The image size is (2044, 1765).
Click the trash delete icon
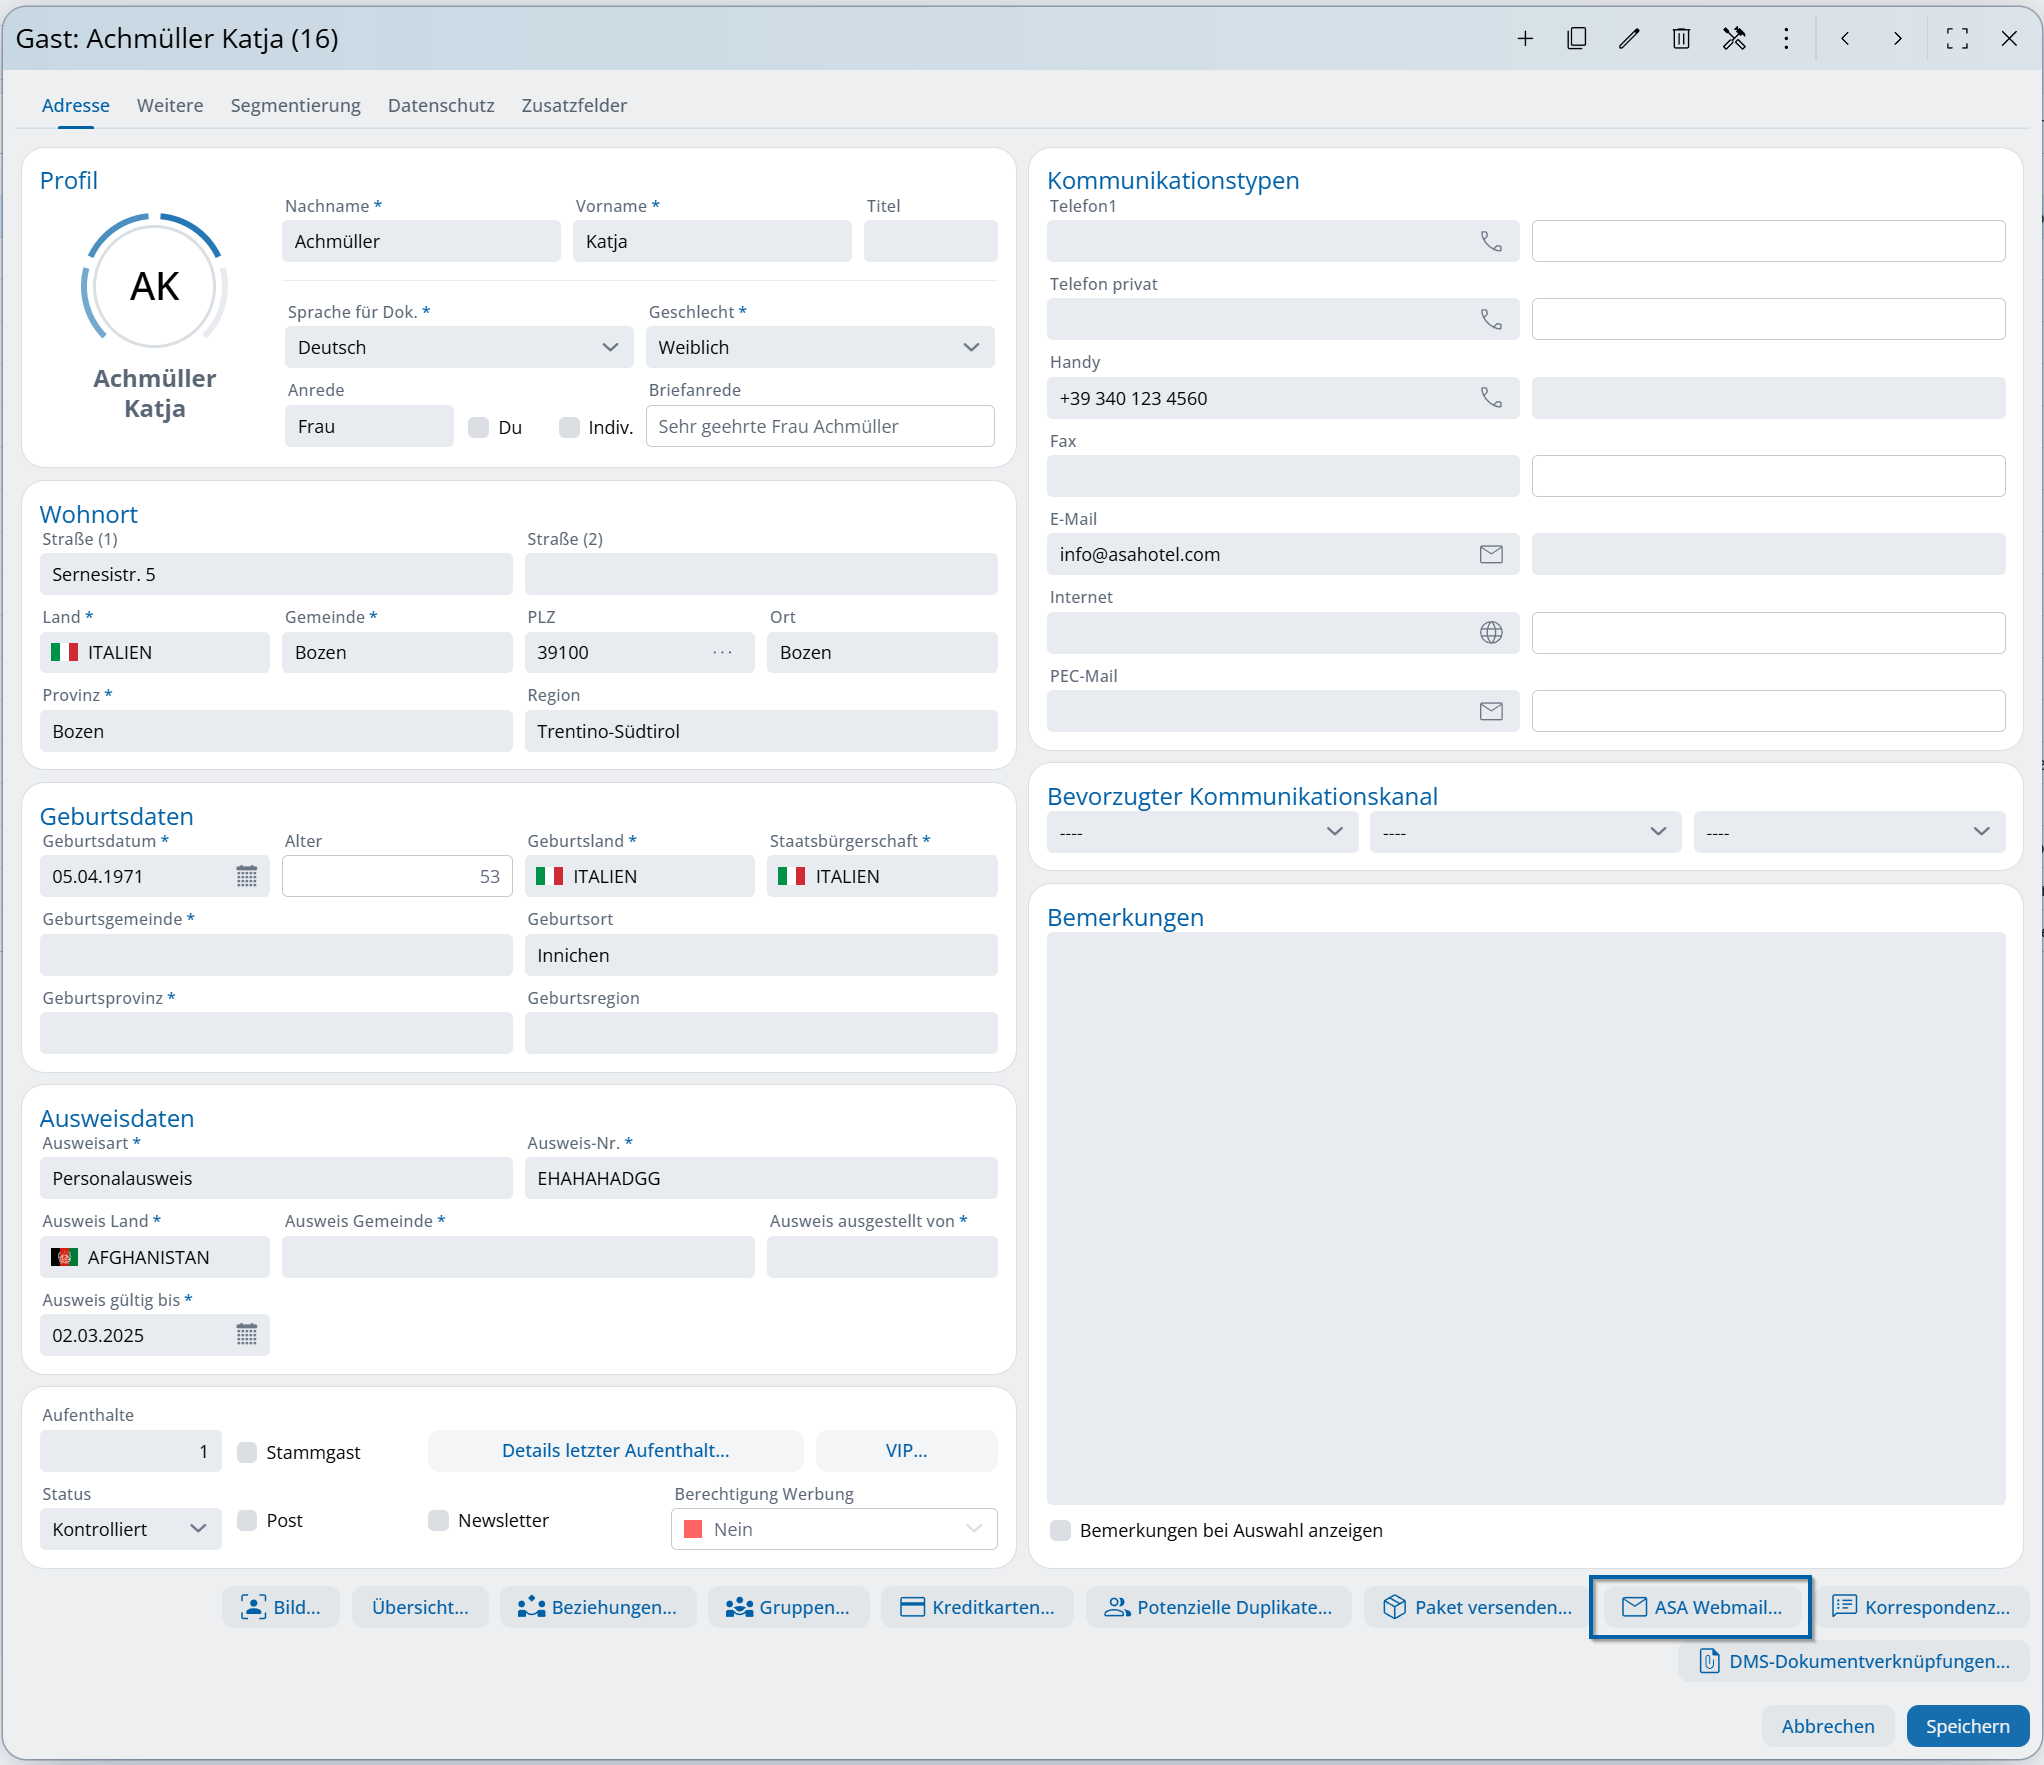1681,39
